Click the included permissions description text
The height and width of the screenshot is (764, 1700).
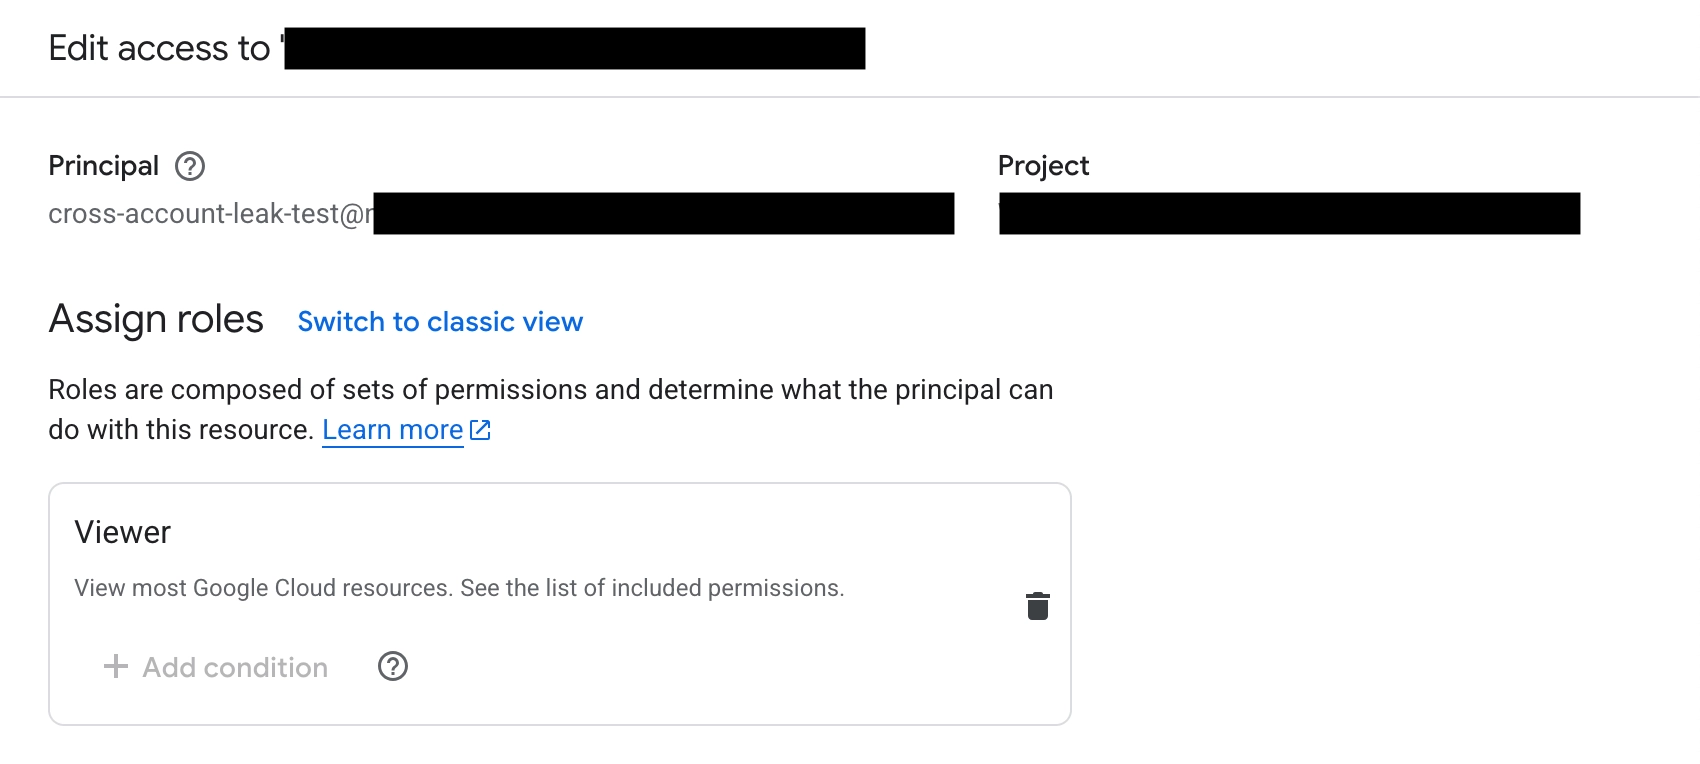coord(459,588)
